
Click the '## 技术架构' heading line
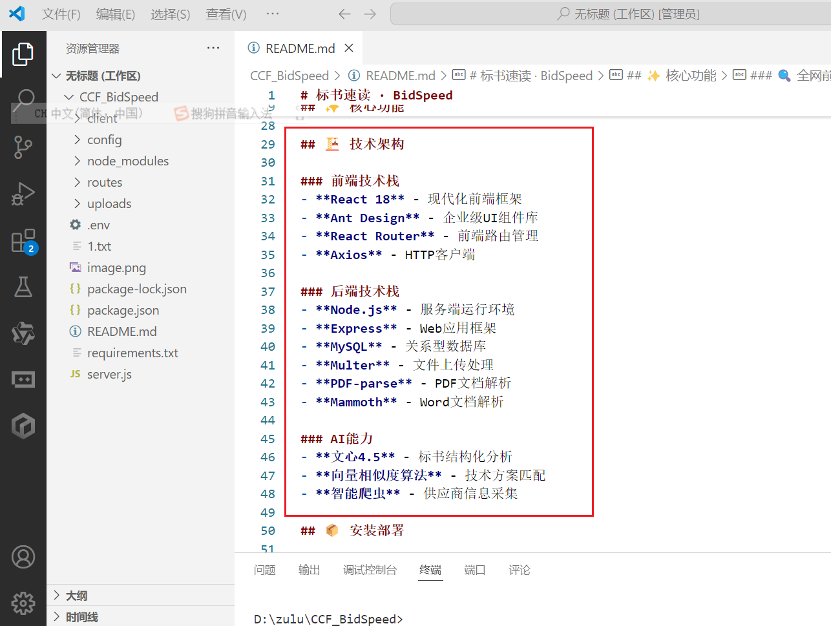[352, 144]
